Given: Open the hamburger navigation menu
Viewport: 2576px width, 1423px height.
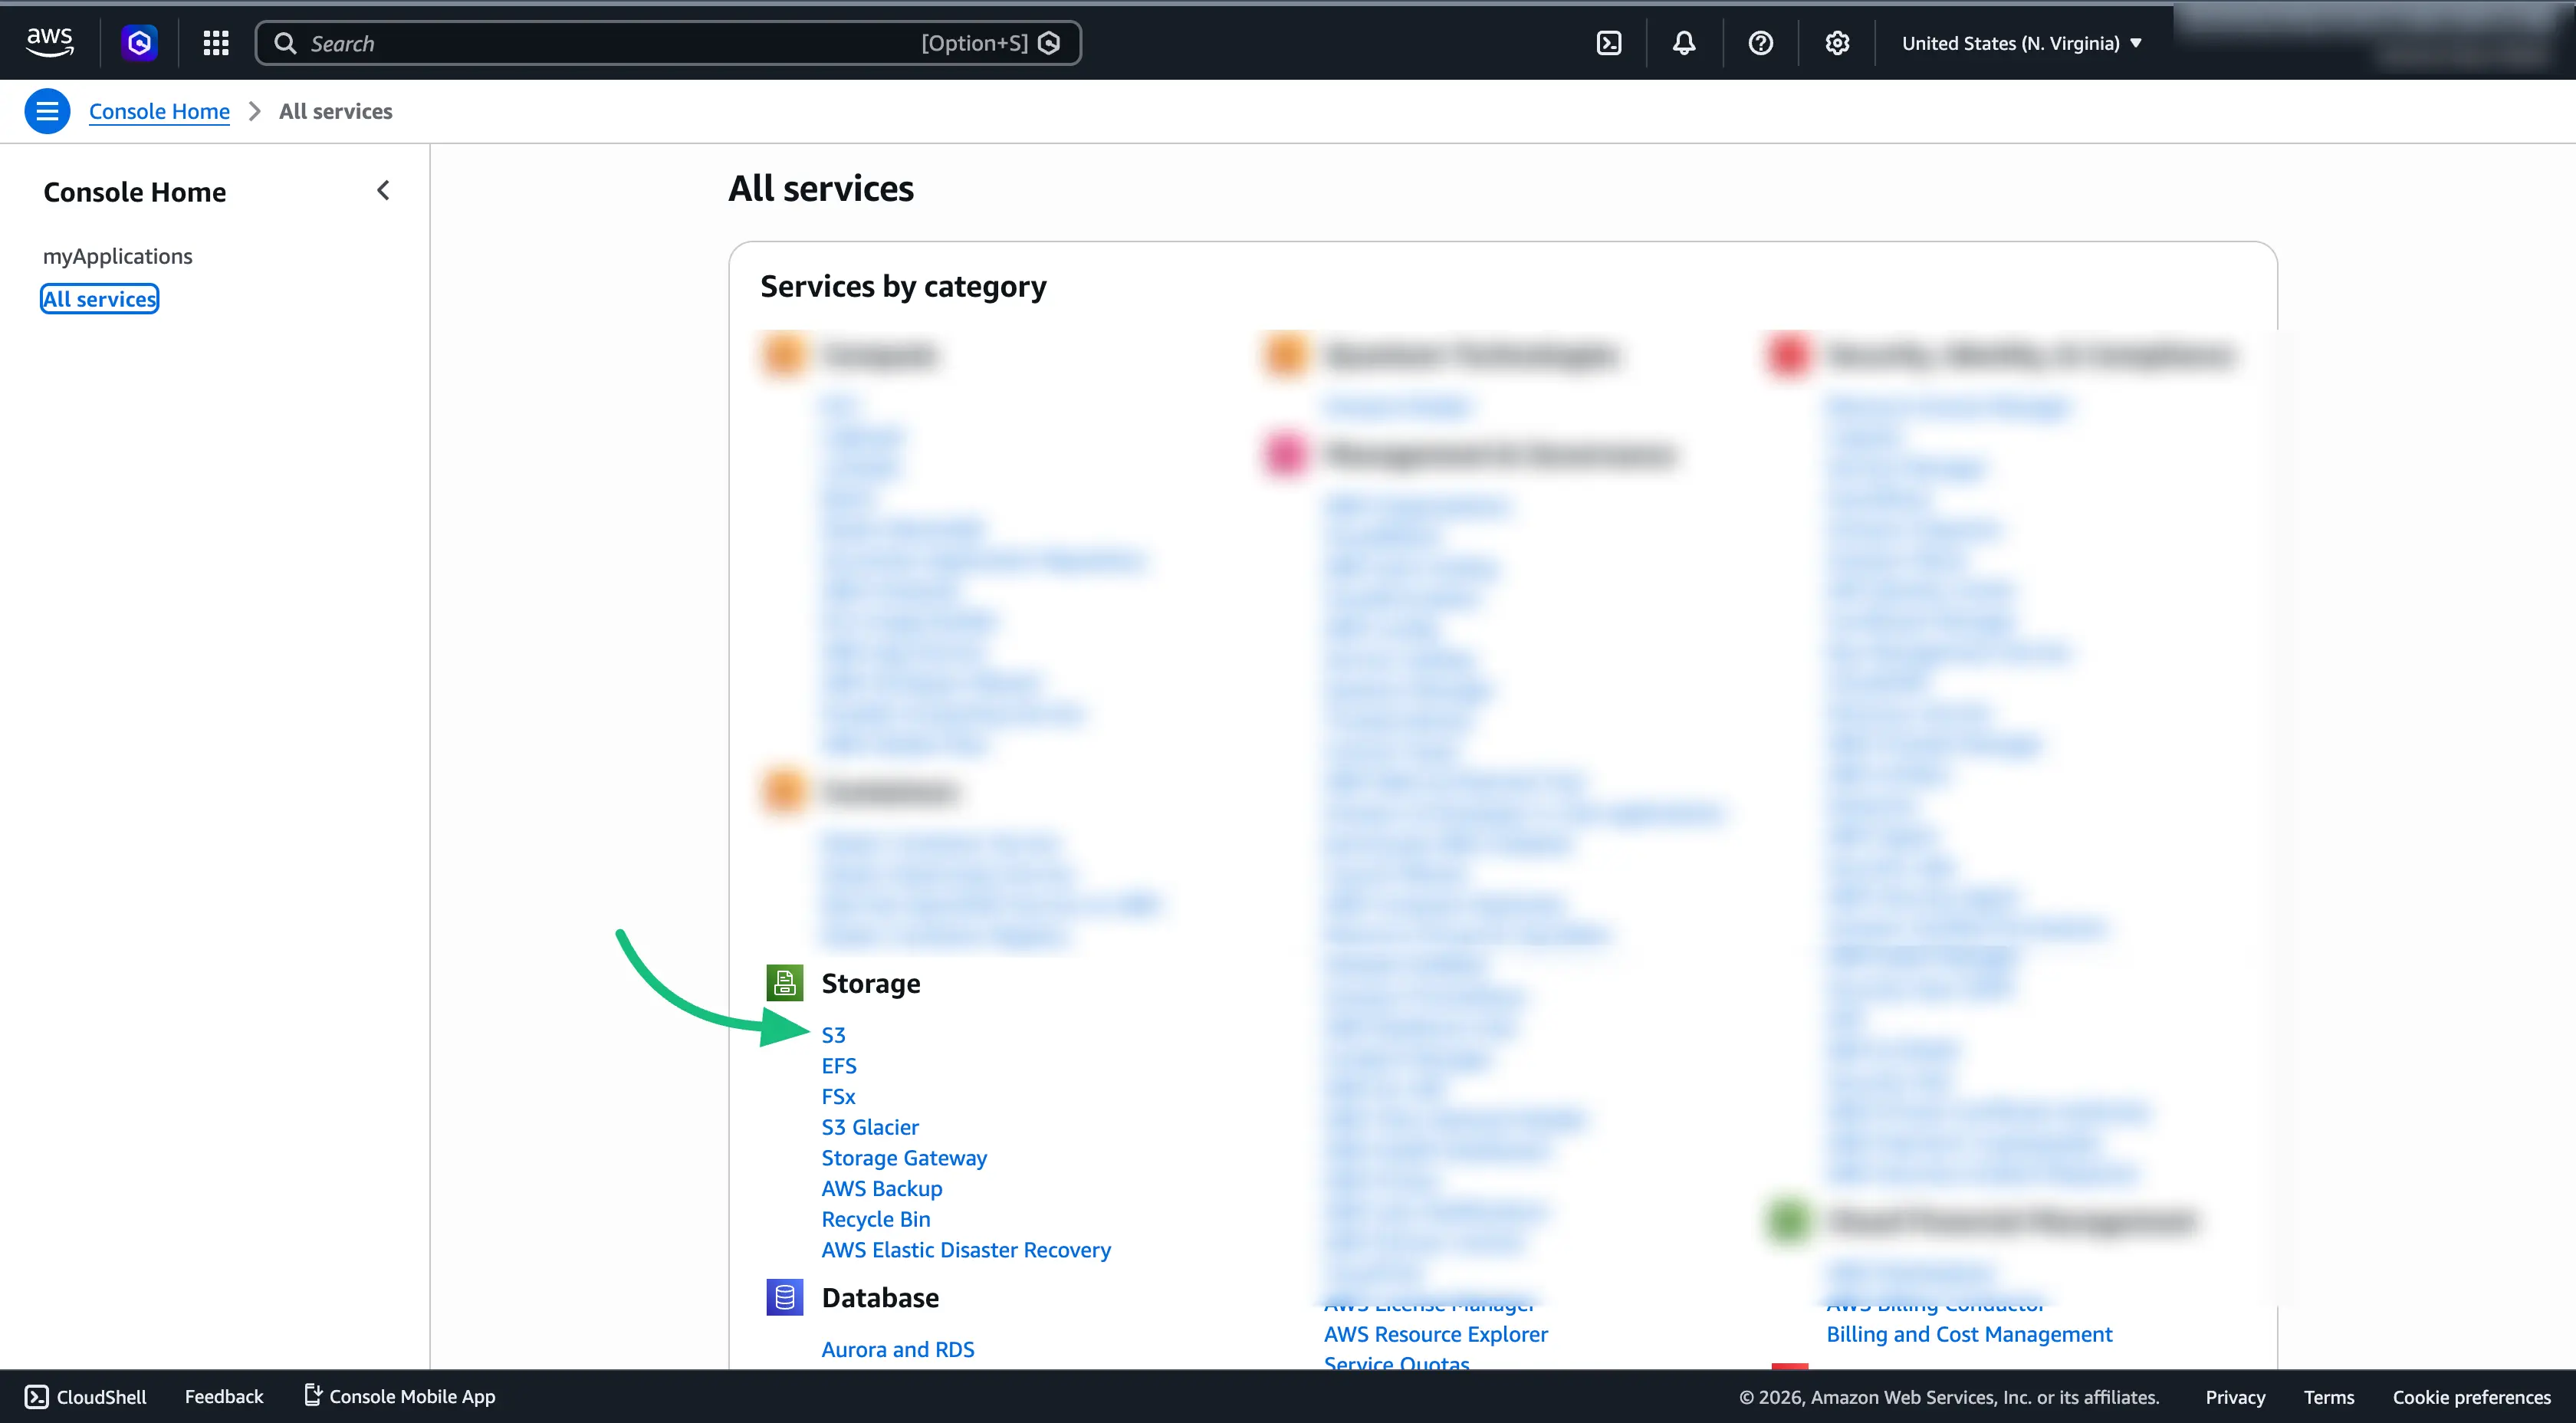Looking at the screenshot, I should point(47,111).
